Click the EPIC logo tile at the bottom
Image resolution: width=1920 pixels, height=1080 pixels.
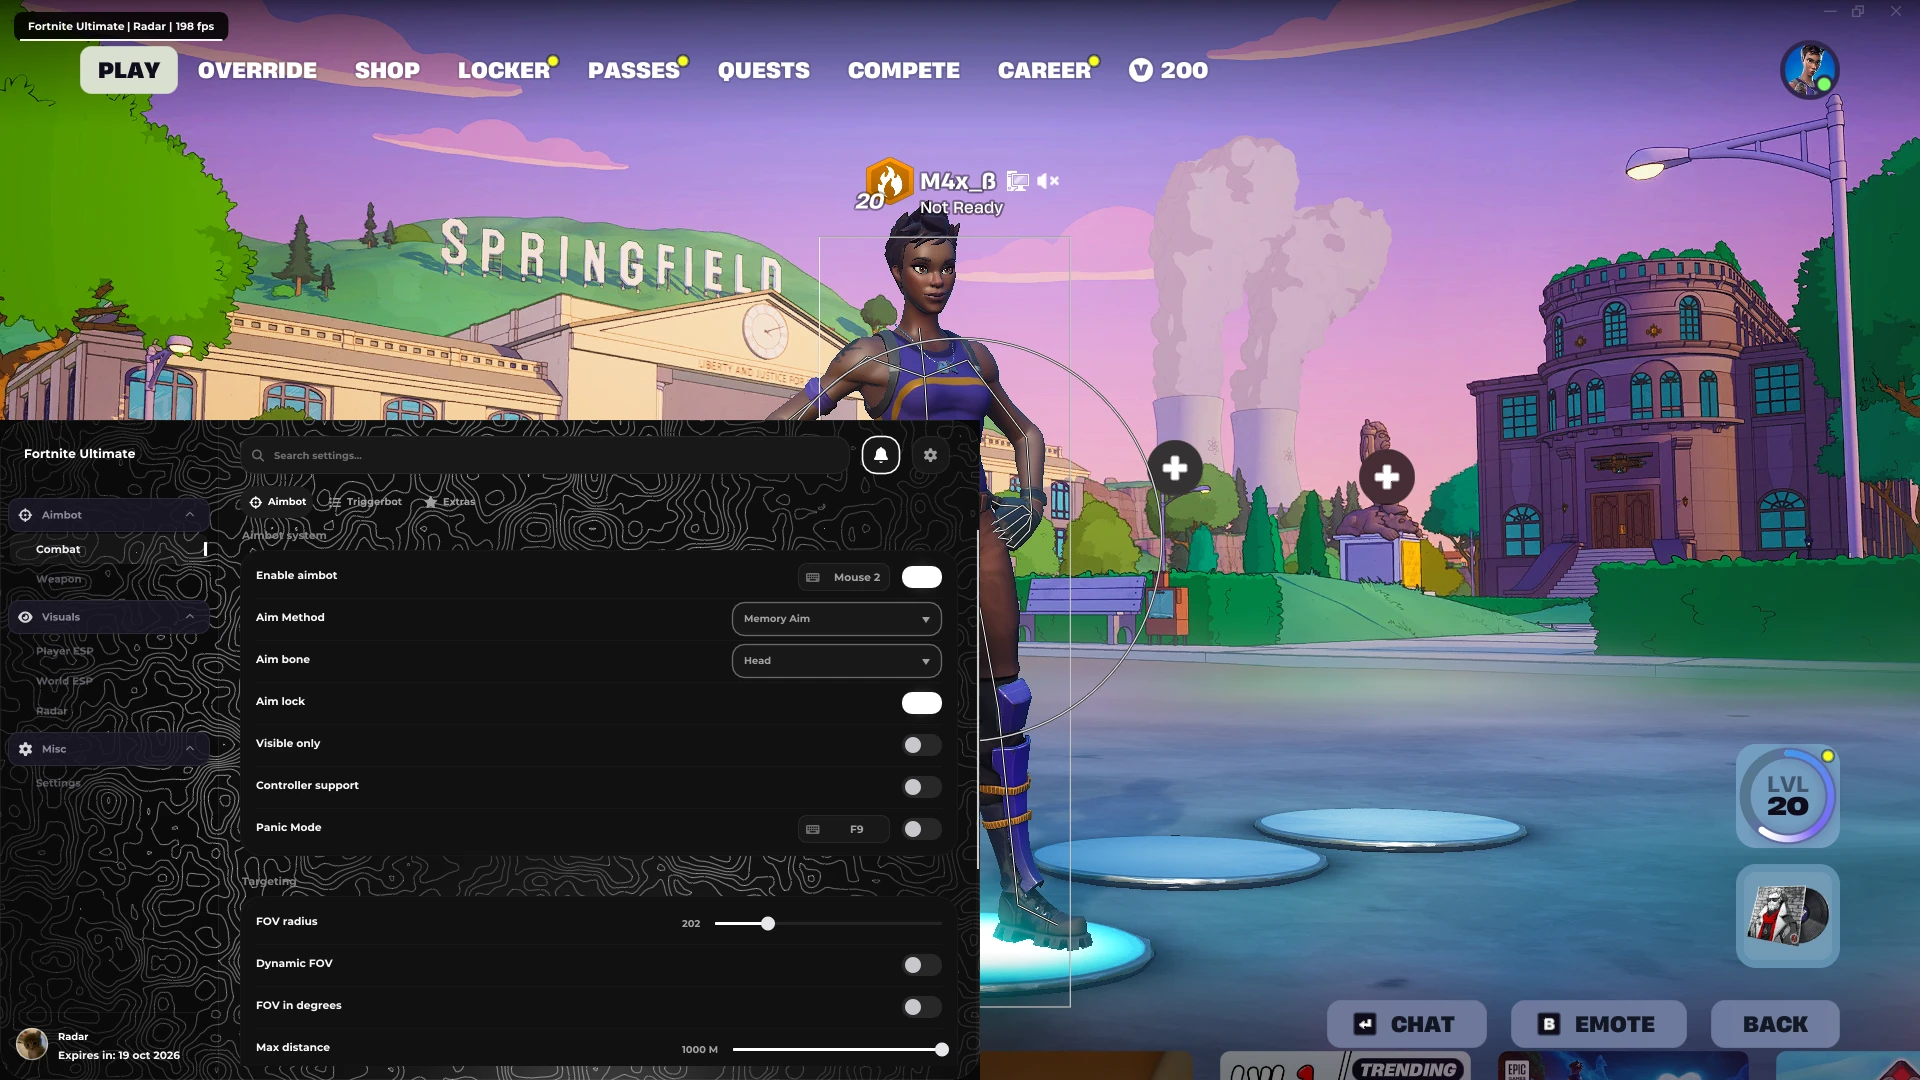(1517, 1070)
